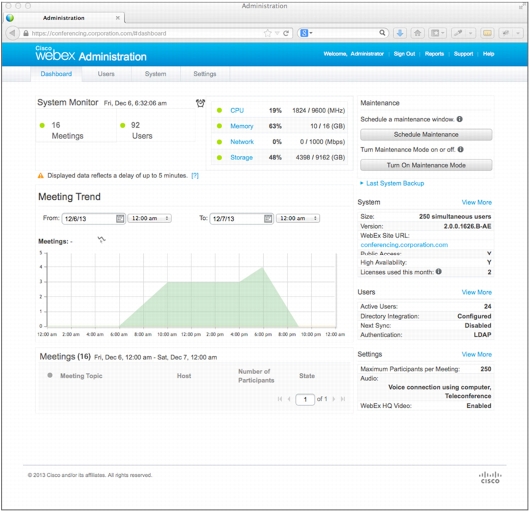Viewport: 530px width, 513px height.
Task: Click the Welcome, Administrator text
Action: 354,54
